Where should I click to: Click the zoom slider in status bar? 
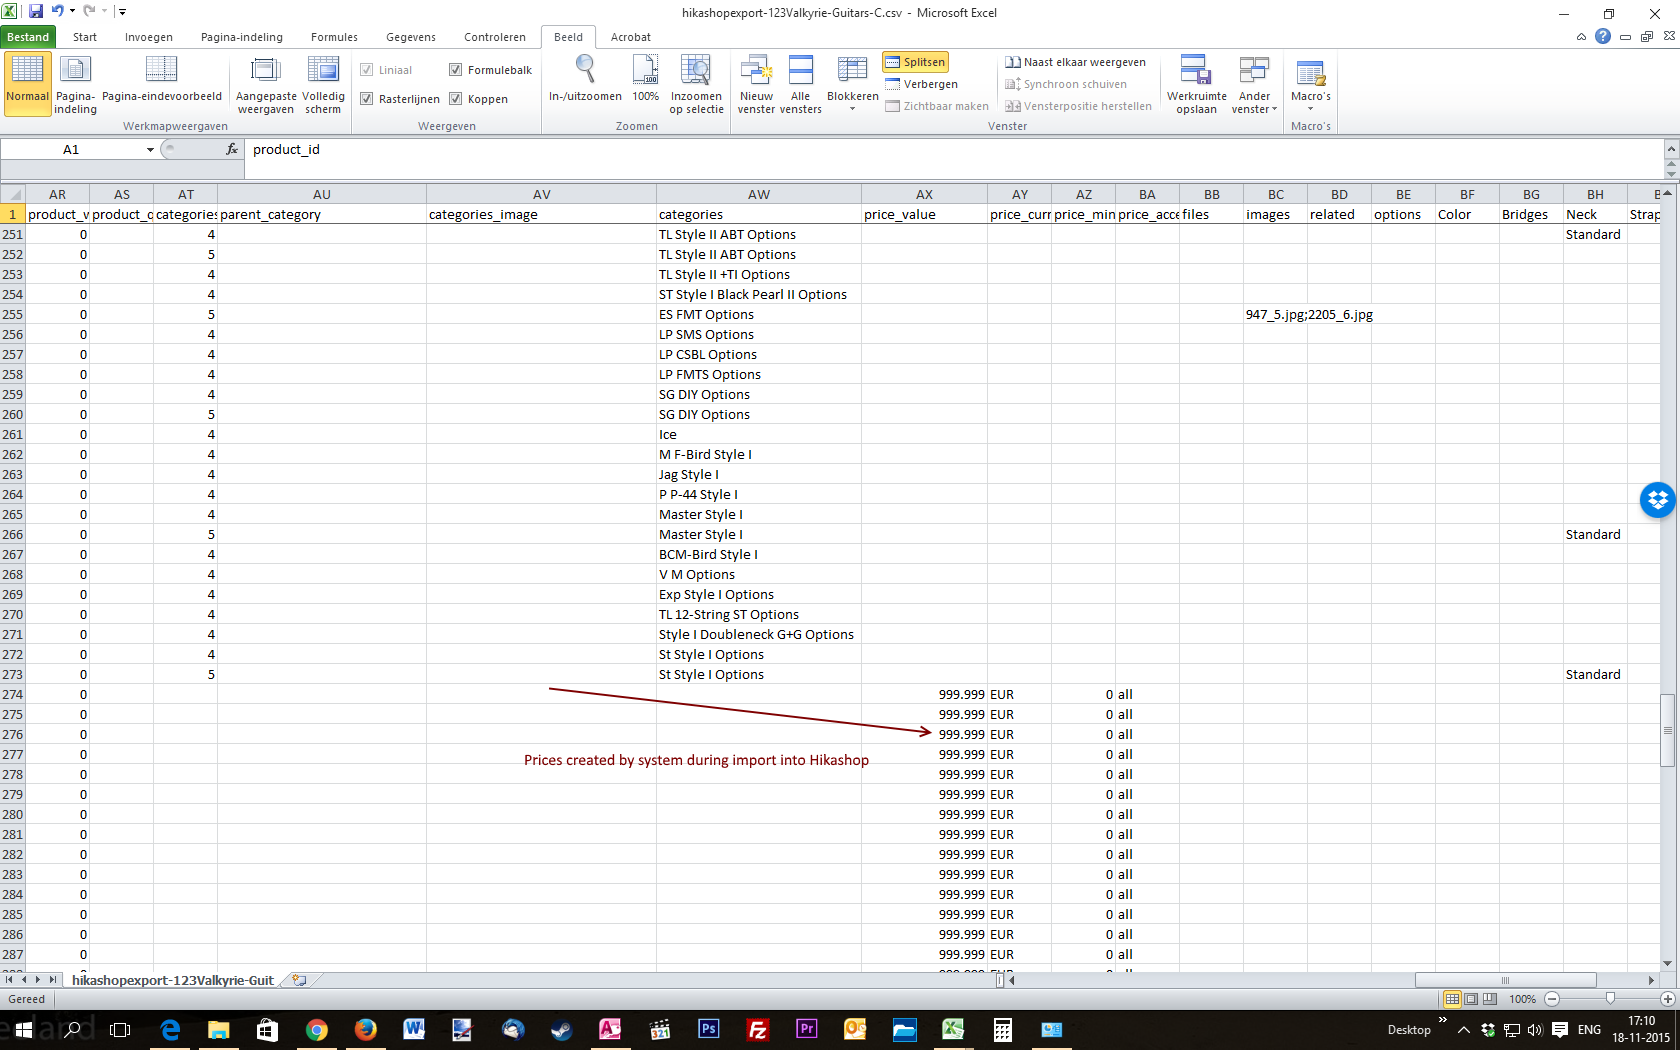click(x=1609, y=999)
